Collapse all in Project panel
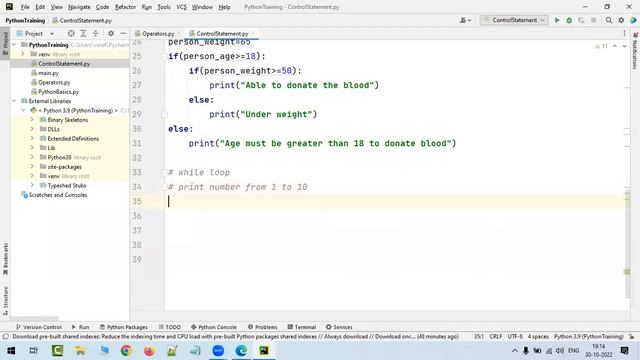Image resolution: width=640 pixels, height=360 pixels. [96, 33]
